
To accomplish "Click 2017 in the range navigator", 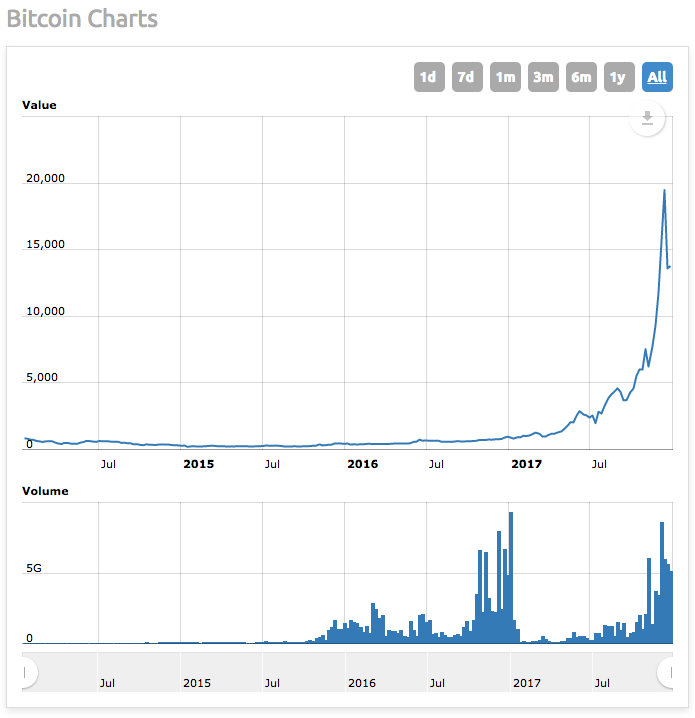I will pos(527,683).
